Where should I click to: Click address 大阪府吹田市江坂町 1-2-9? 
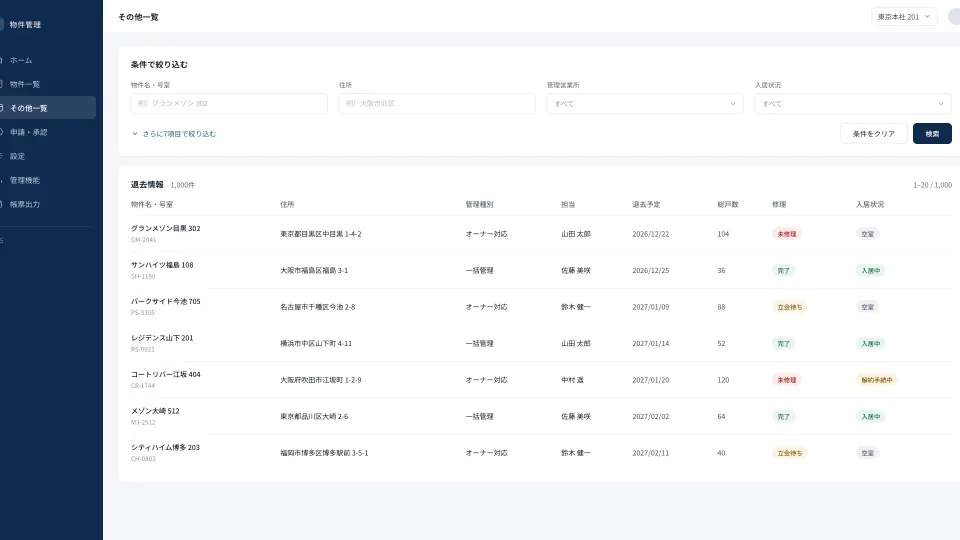click(321, 380)
